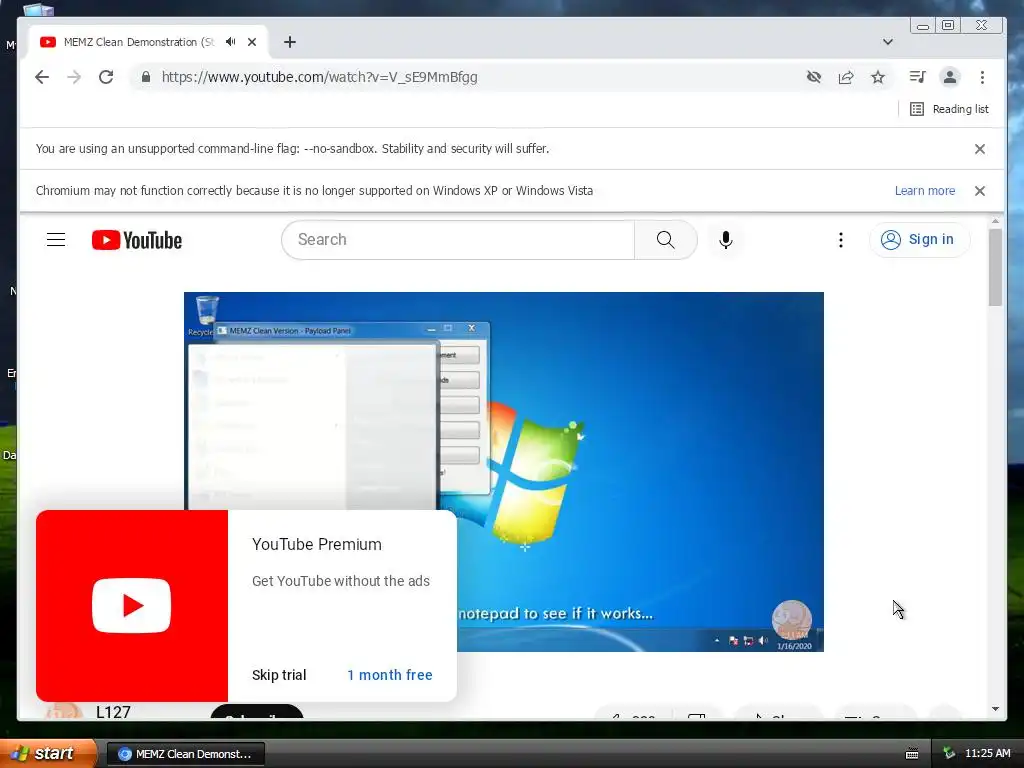
Task: Open the Reading list
Action: tap(950, 109)
